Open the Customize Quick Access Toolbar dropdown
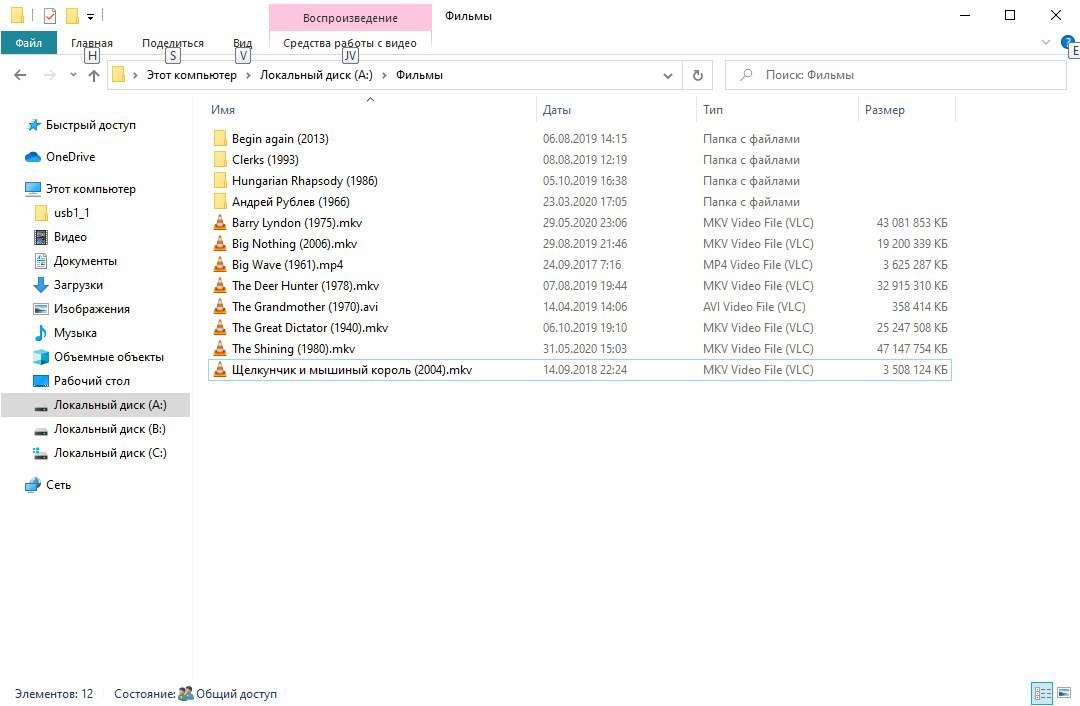 coord(90,16)
